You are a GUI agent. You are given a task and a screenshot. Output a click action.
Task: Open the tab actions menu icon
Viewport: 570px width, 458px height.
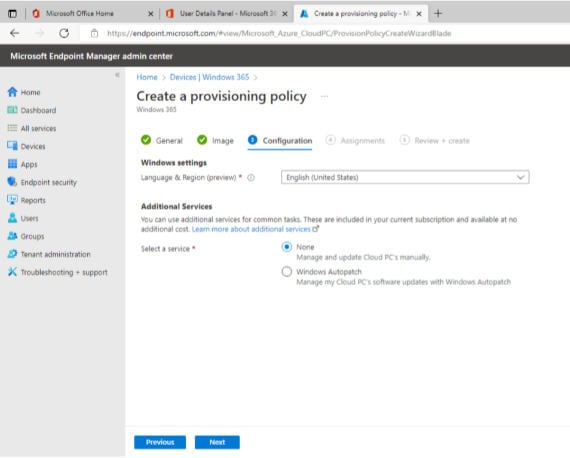click(x=12, y=13)
